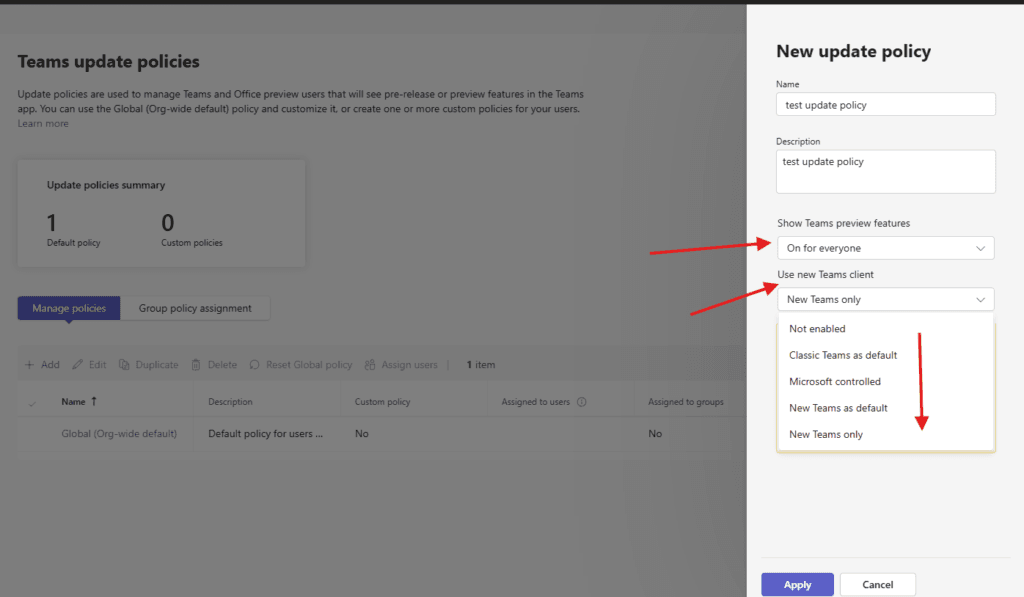Click the Assign users icon
The image size is (1024, 597).
[371, 365]
